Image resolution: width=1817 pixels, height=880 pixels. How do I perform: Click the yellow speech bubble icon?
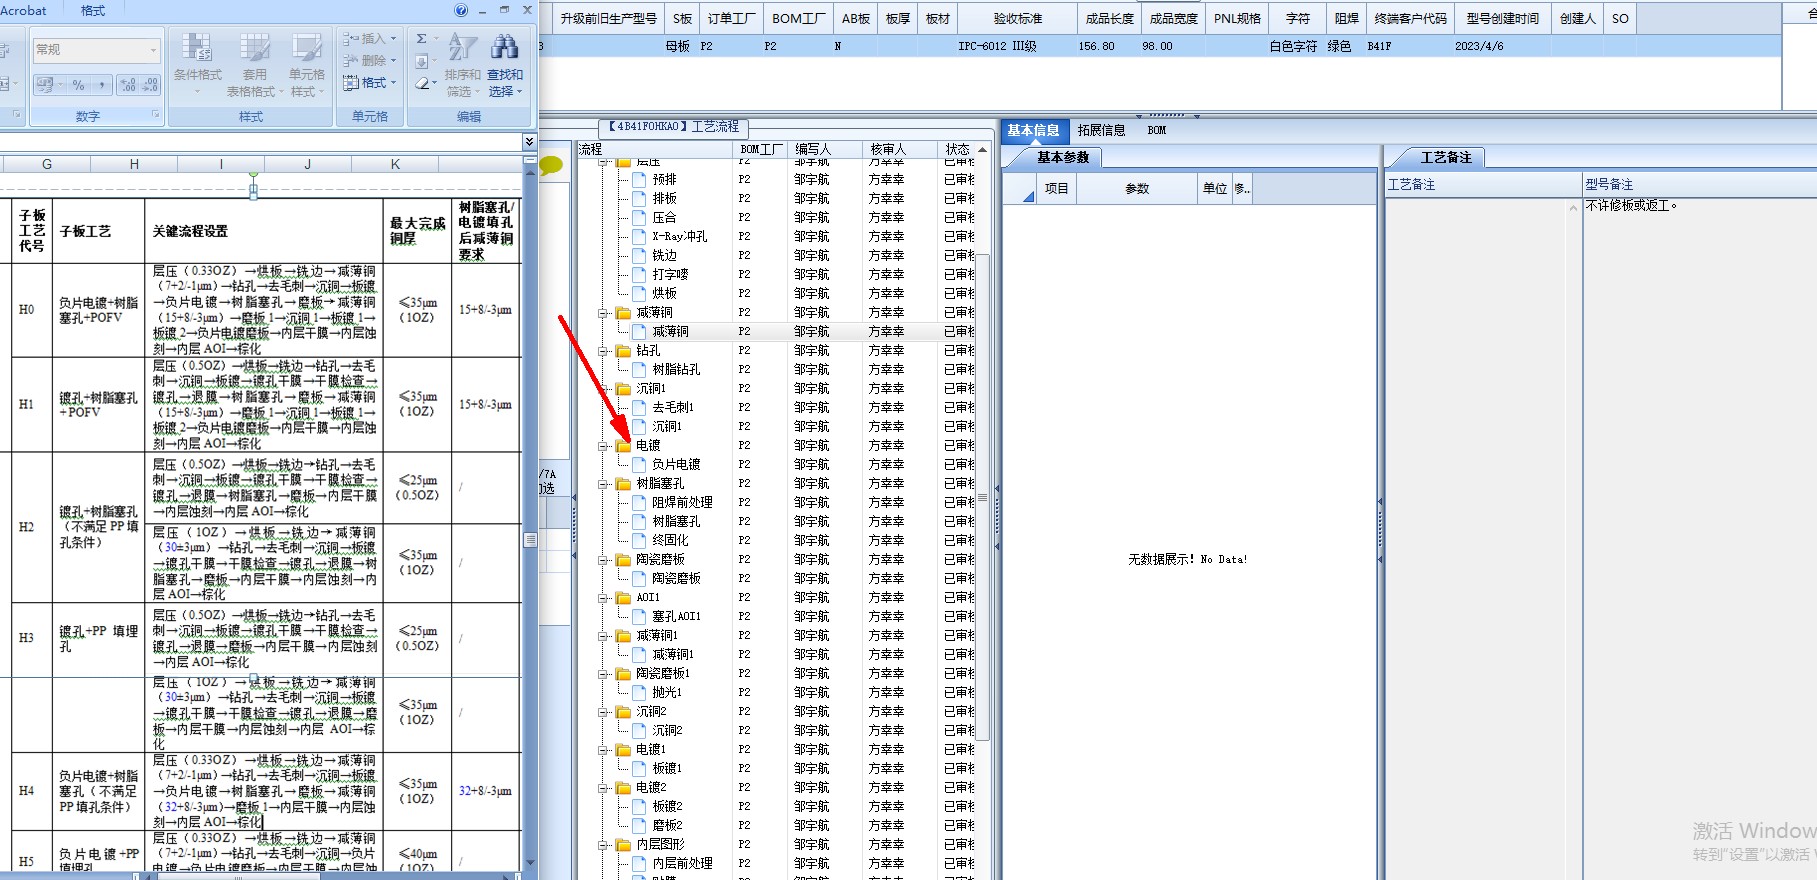(551, 165)
